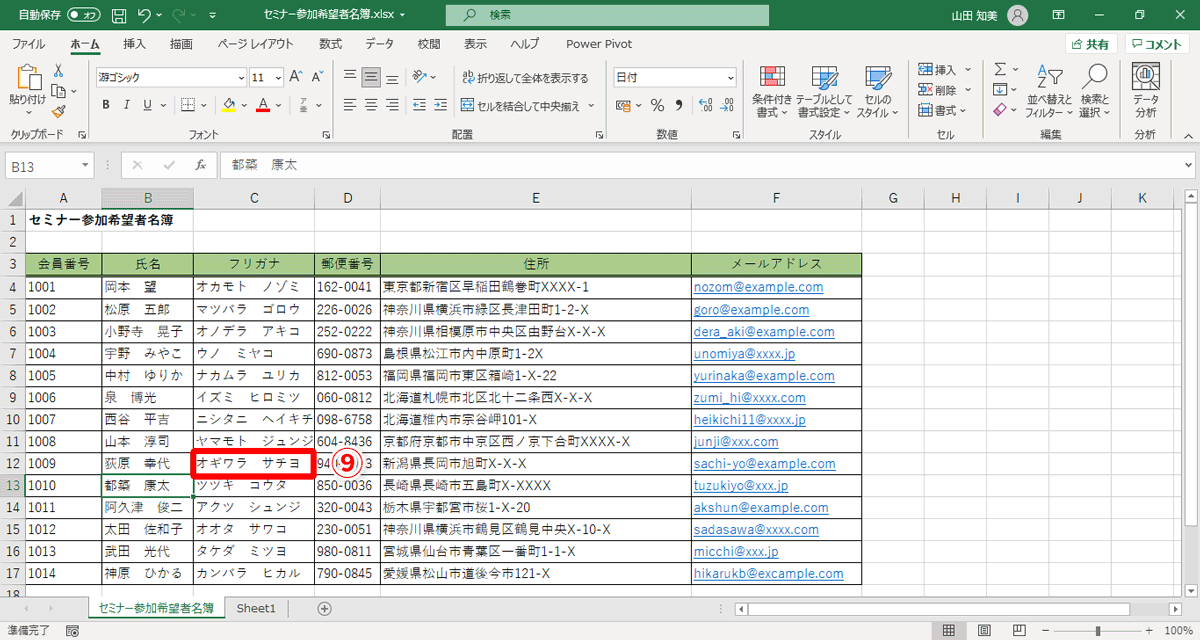This screenshot has width=1200, height=640.
Task: Open the 挿入 ribbon tab
Action: click(x=134, y=44)
